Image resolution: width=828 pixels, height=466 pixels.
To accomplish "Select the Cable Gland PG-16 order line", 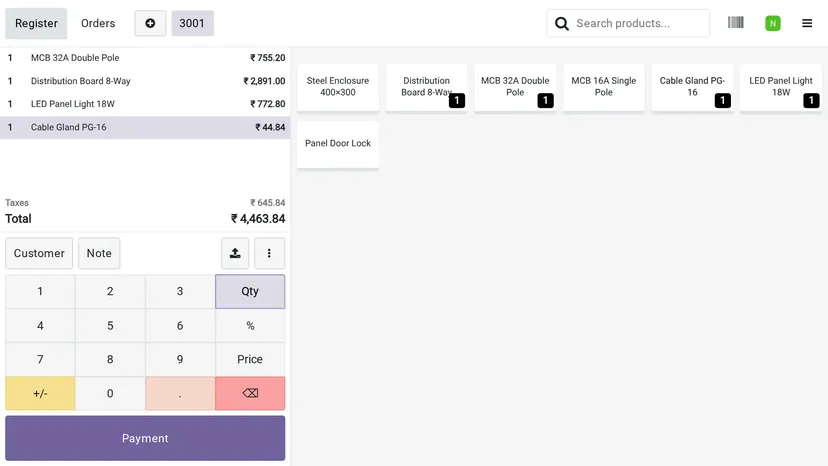I will click(145, 127).
